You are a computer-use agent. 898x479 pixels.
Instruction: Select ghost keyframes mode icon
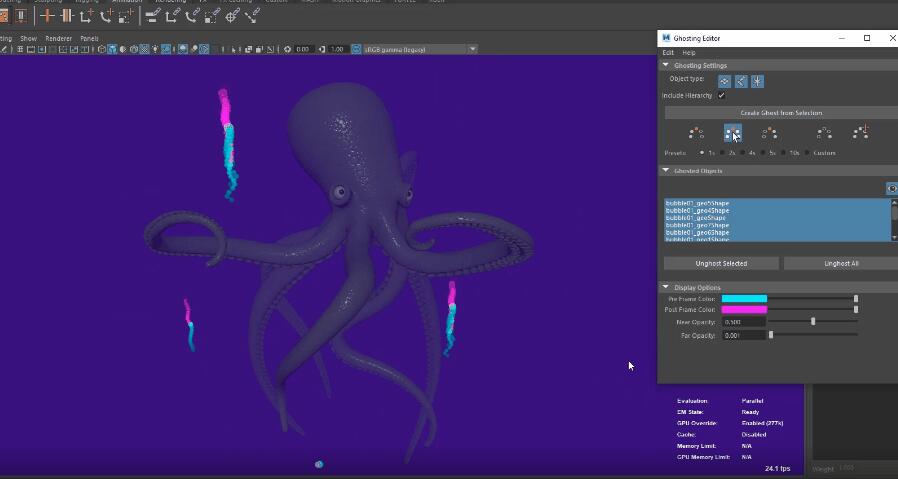(824, 133)
